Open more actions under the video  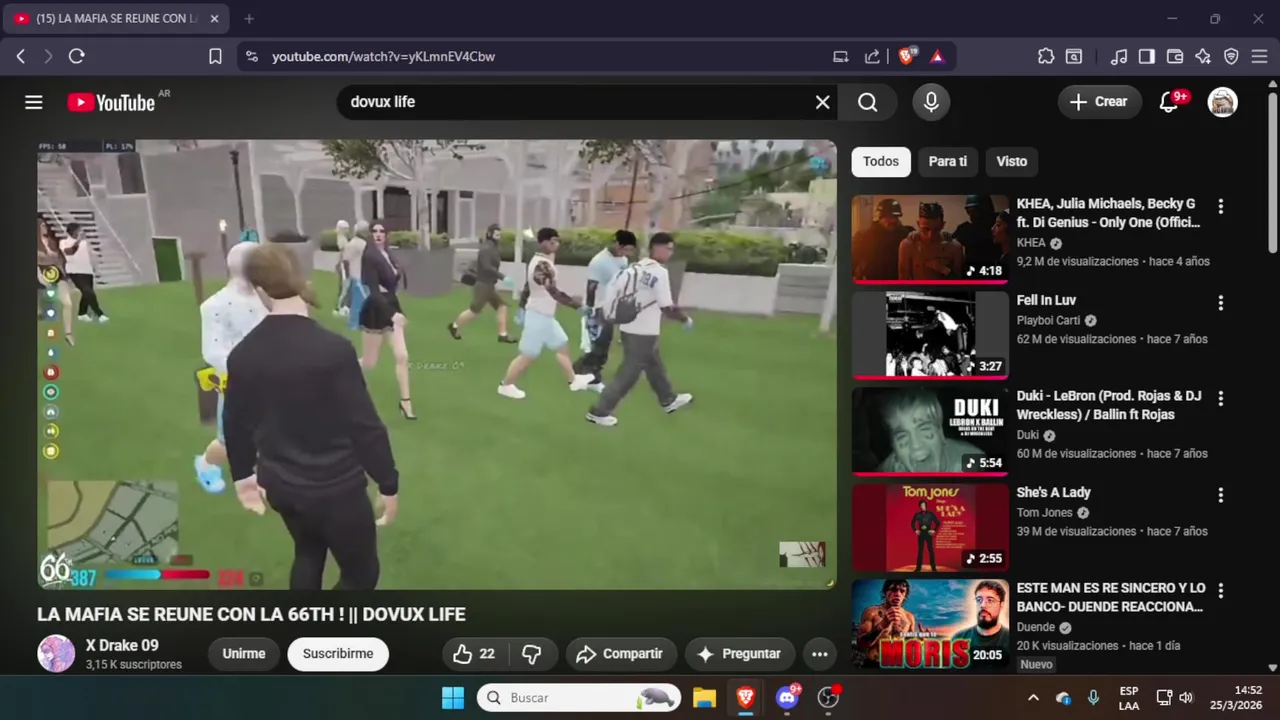[x=819, y=654]
